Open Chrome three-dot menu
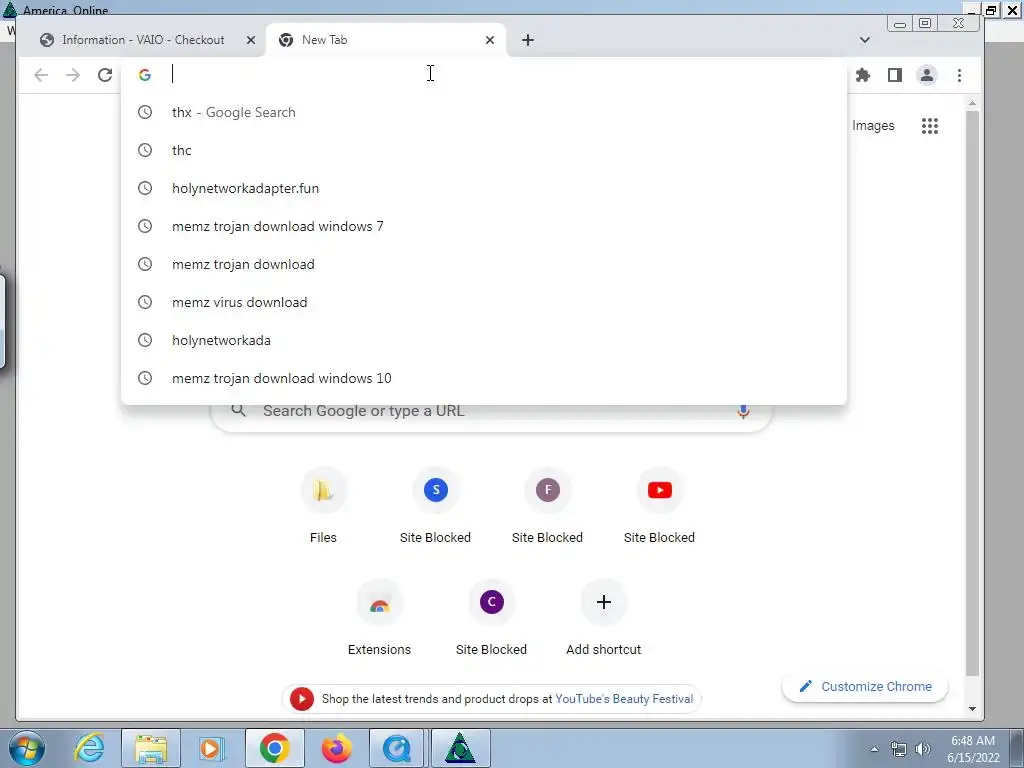1024x768 pixels. (x=959, y=75)
